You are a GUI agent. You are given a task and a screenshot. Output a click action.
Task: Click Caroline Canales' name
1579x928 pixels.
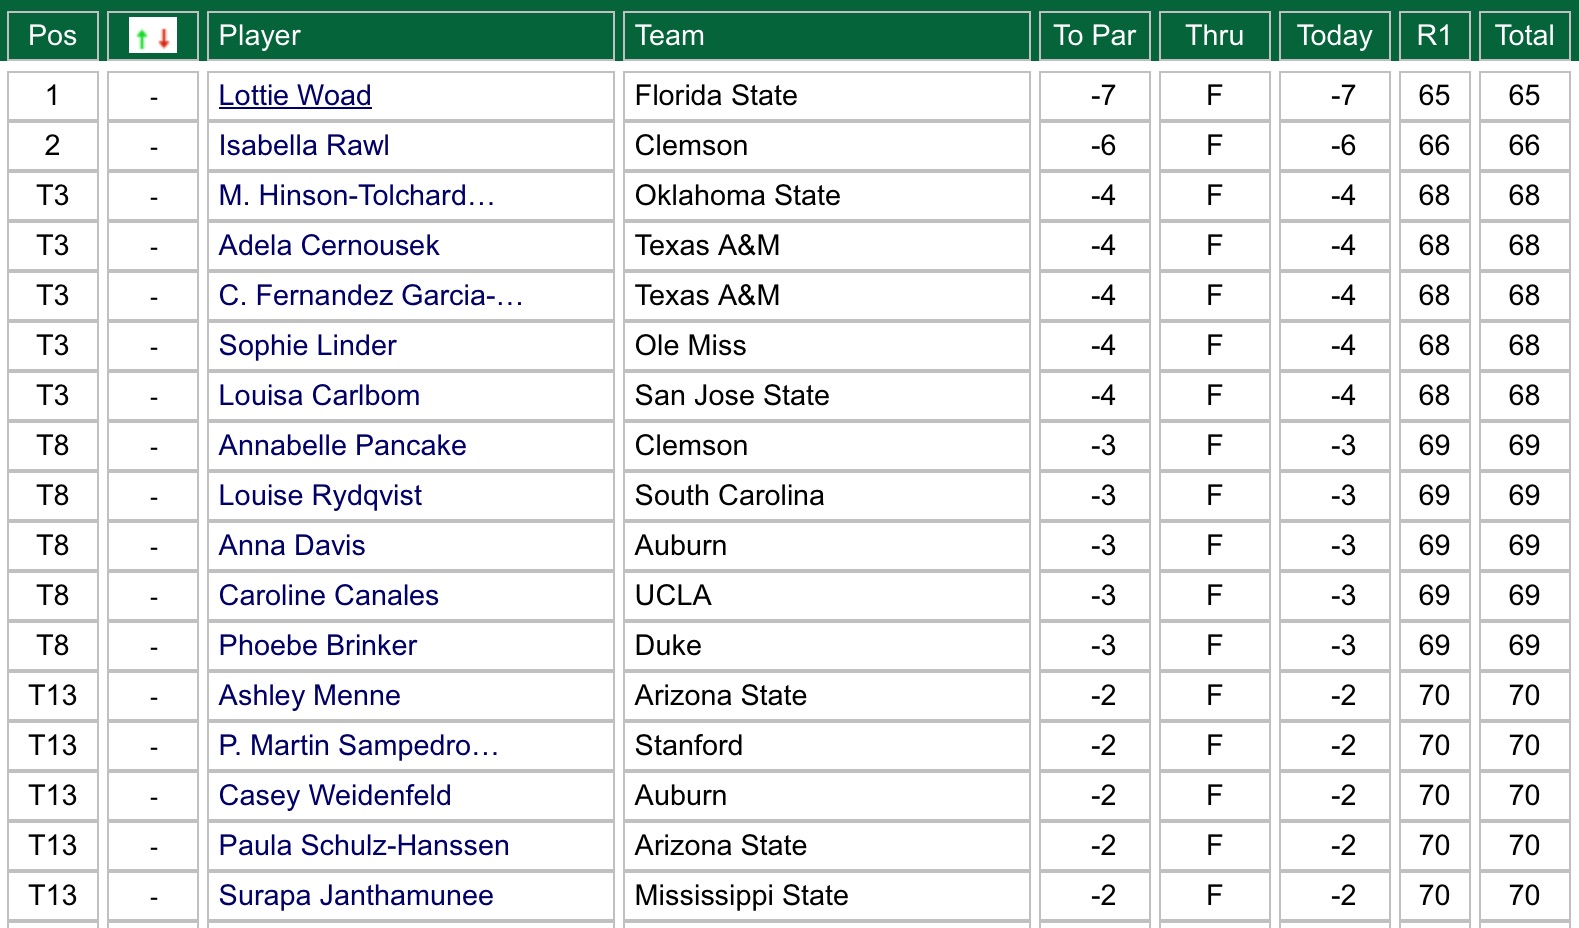[329, 596]
